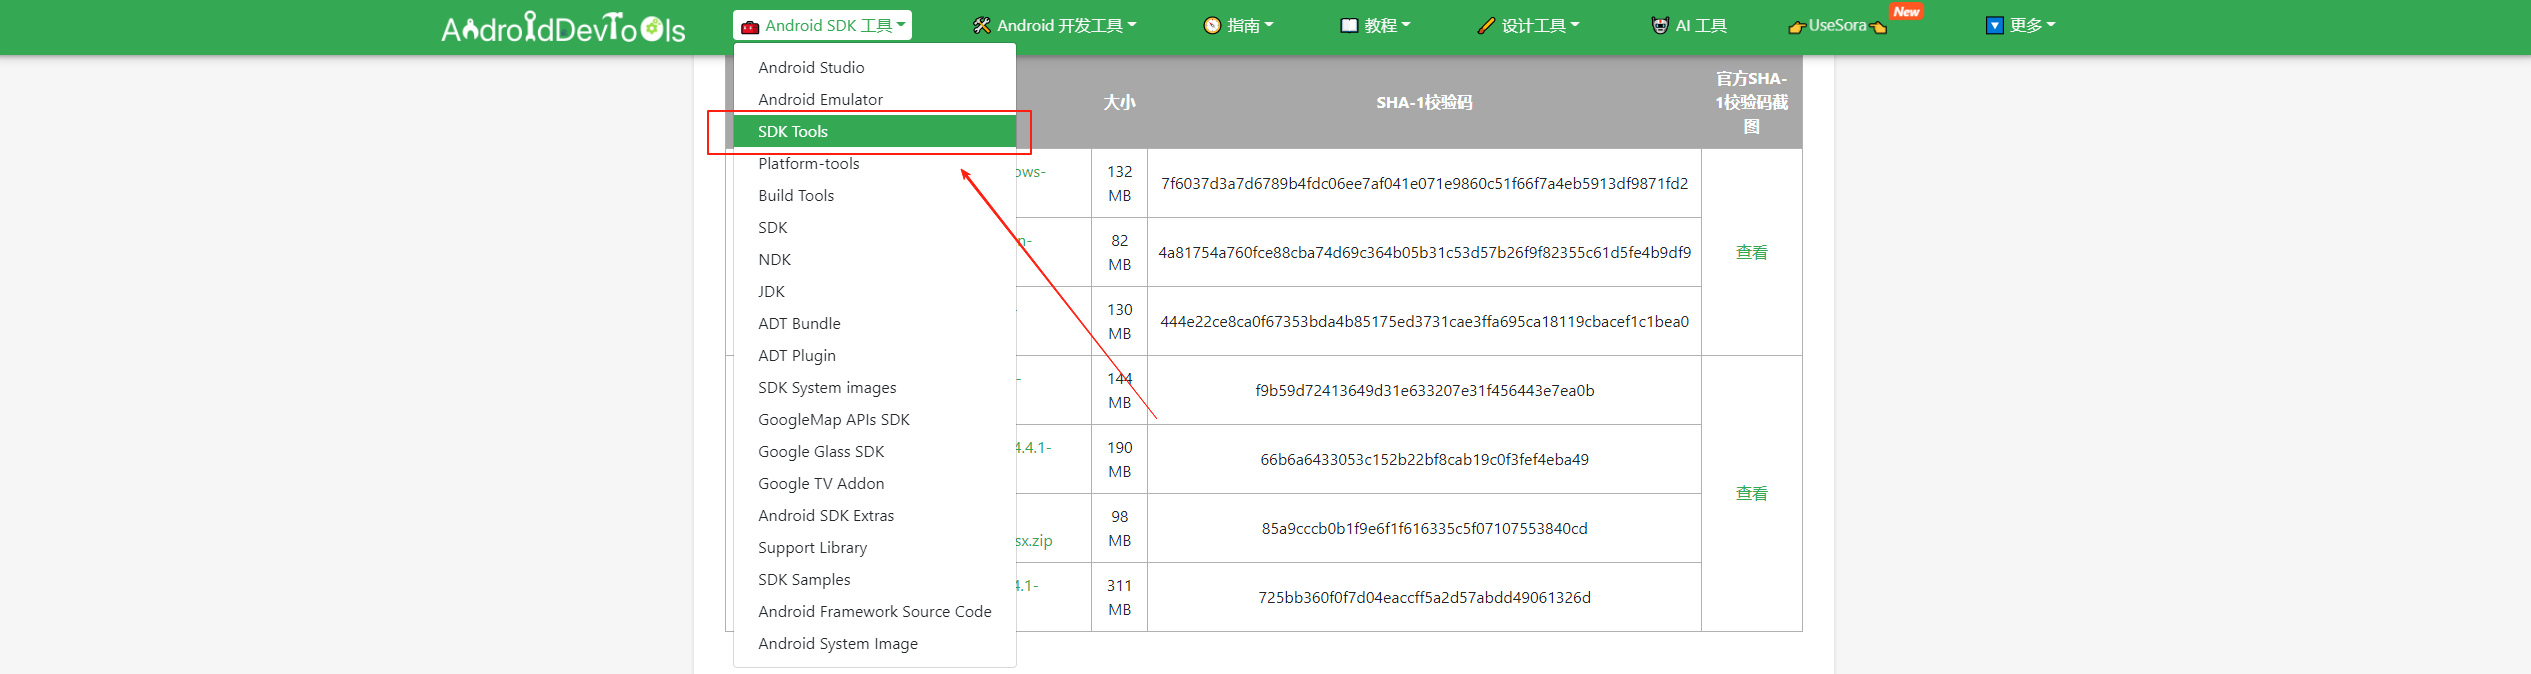The image size is (2531, 674).
Task: Open SDK Samples menu entry
Action: 875,579
